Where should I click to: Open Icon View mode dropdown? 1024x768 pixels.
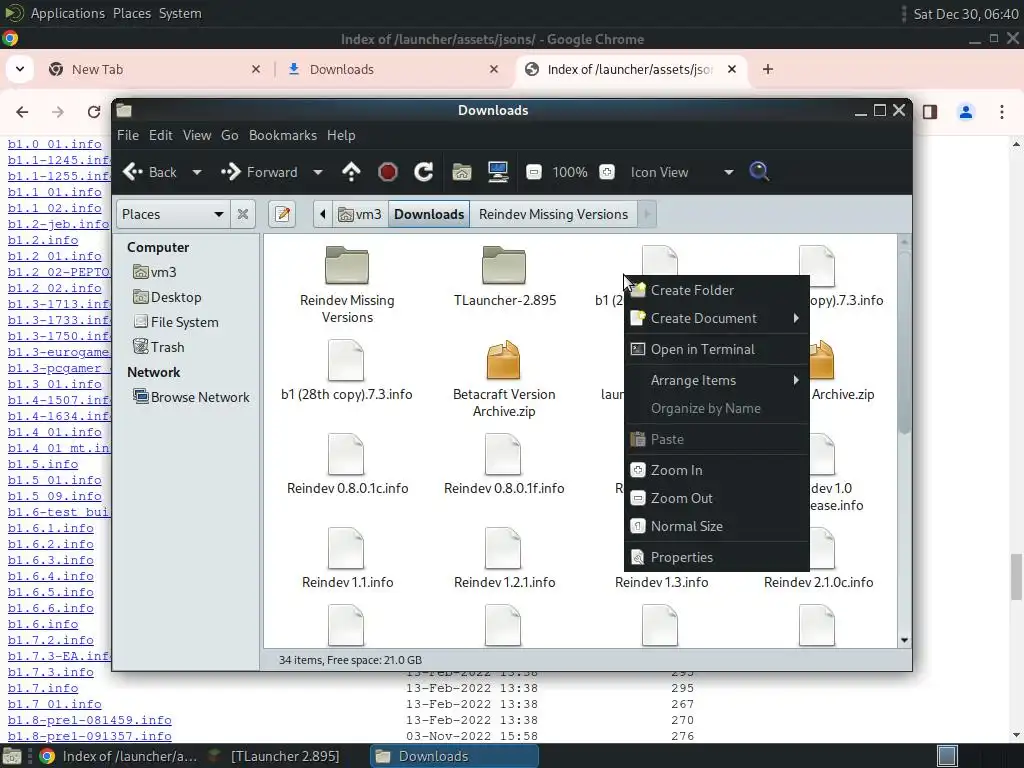pos(681,172)
